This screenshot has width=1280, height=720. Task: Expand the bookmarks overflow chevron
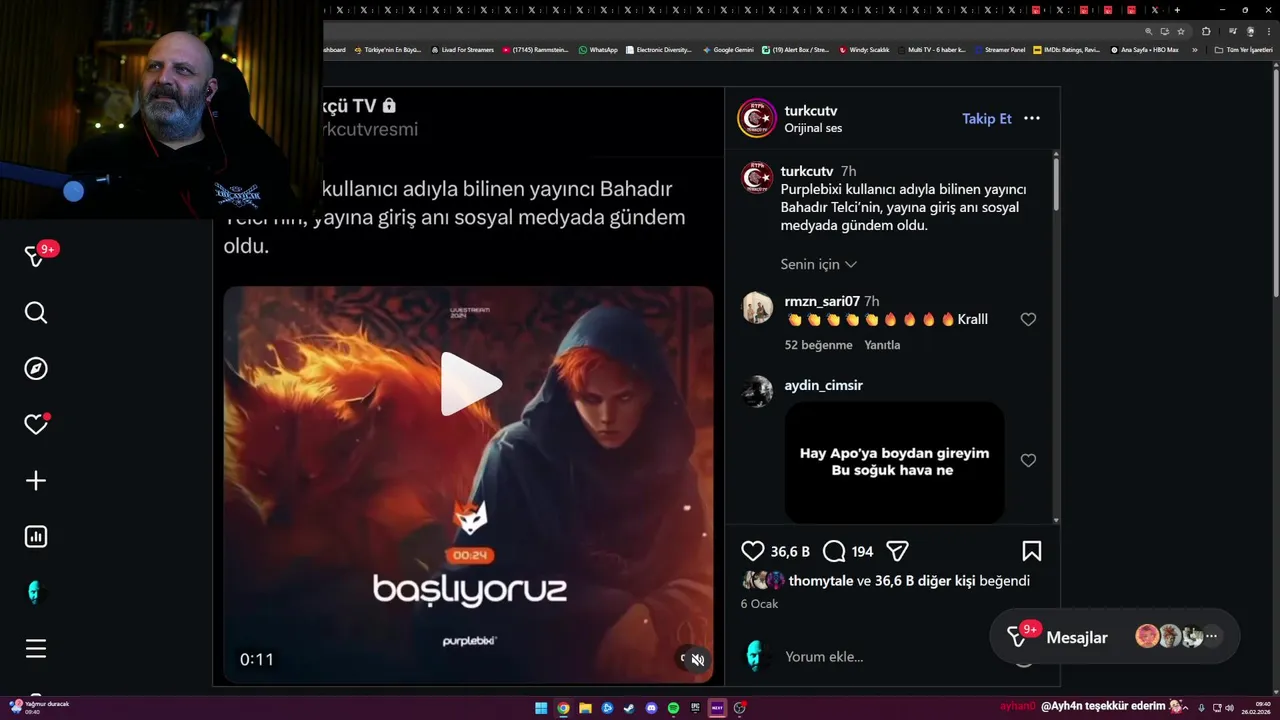point(1194,49)
